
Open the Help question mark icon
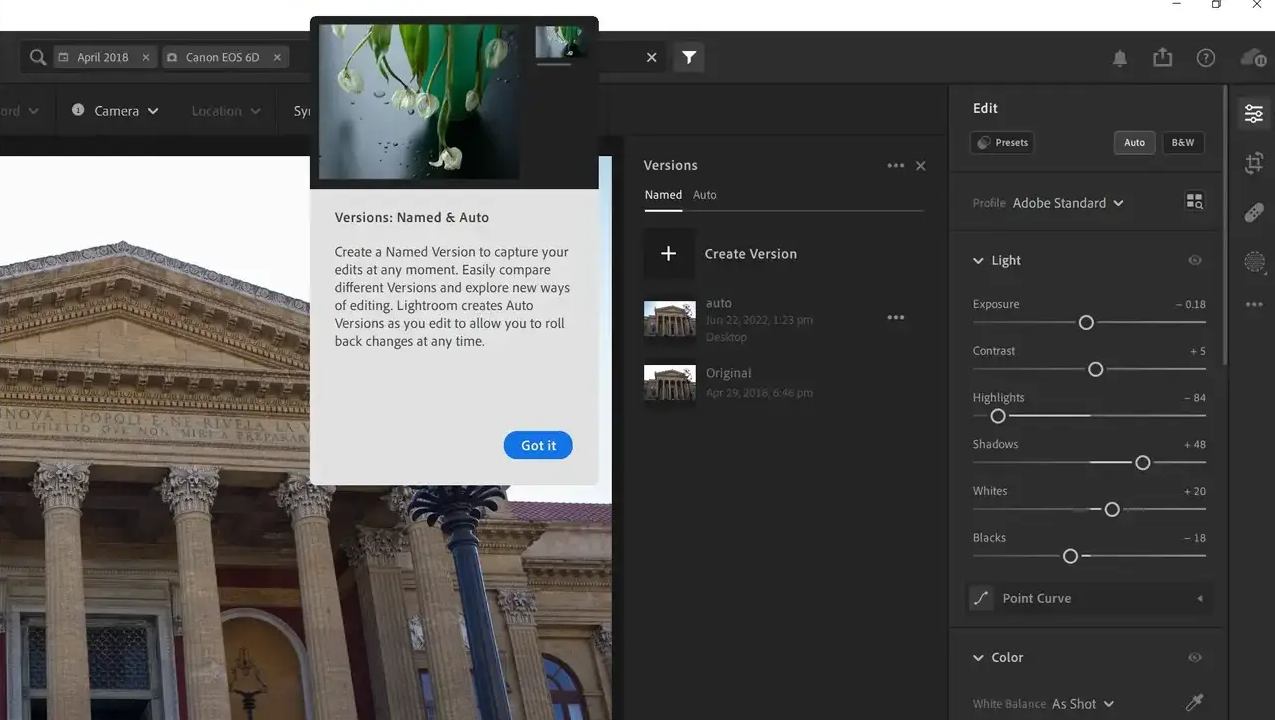click(x=1206, y=58)
